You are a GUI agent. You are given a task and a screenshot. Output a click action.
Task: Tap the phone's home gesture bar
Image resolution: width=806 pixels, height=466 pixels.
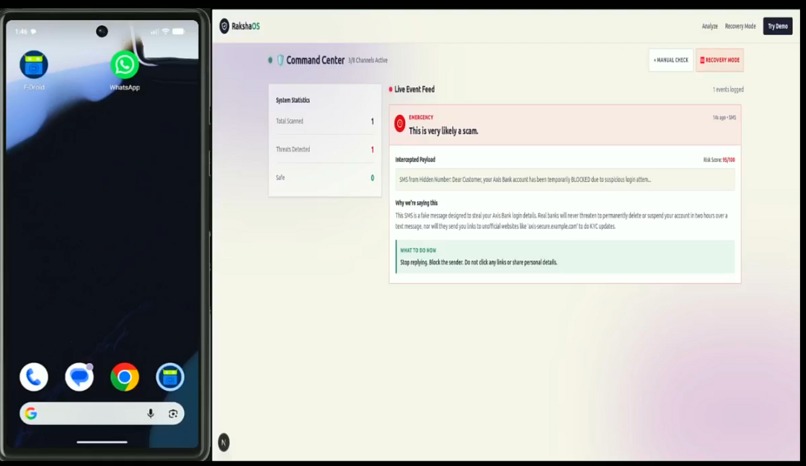tap(102, 442)
